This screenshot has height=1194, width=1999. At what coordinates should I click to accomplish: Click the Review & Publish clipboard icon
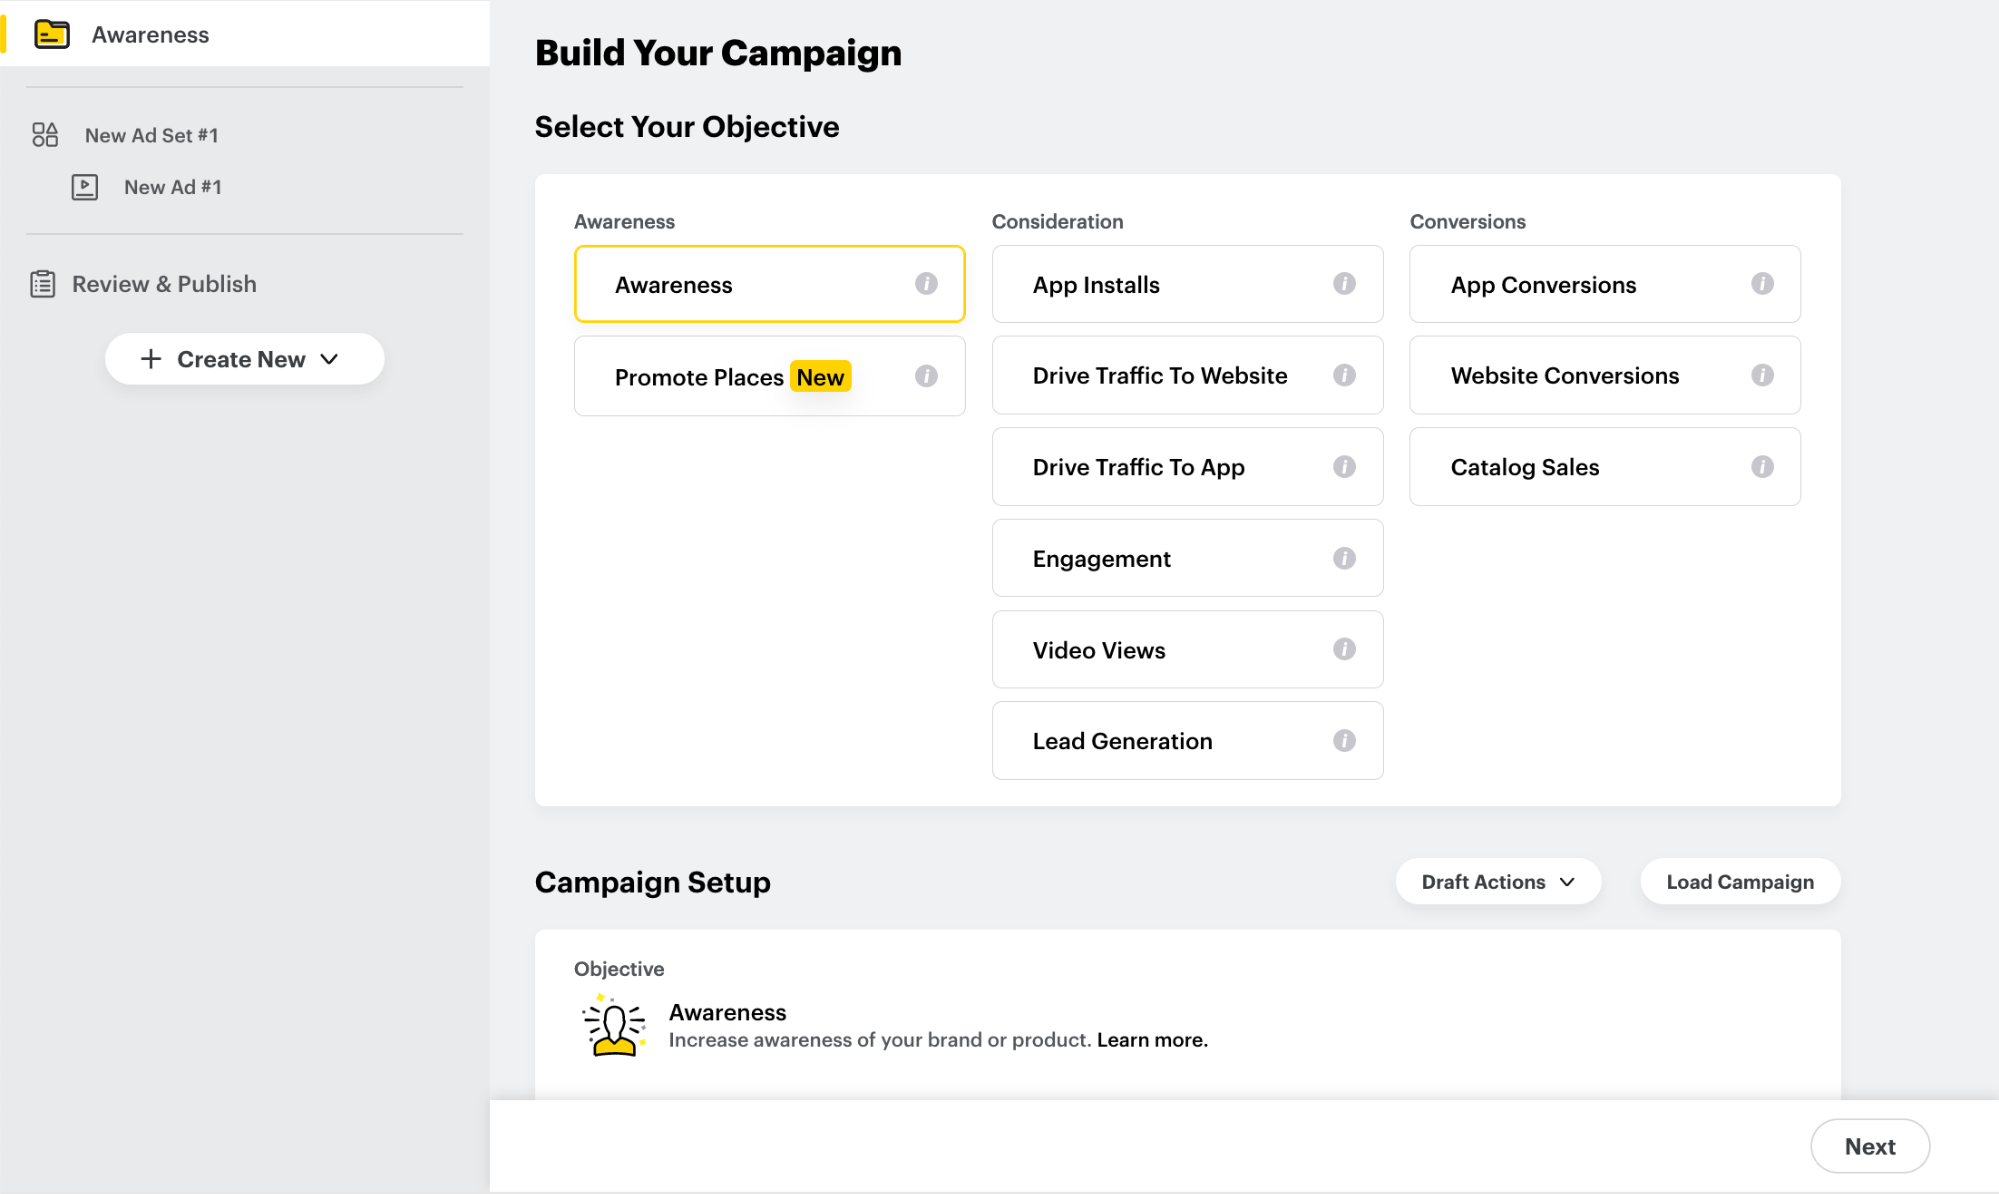[x=42, y=283]
